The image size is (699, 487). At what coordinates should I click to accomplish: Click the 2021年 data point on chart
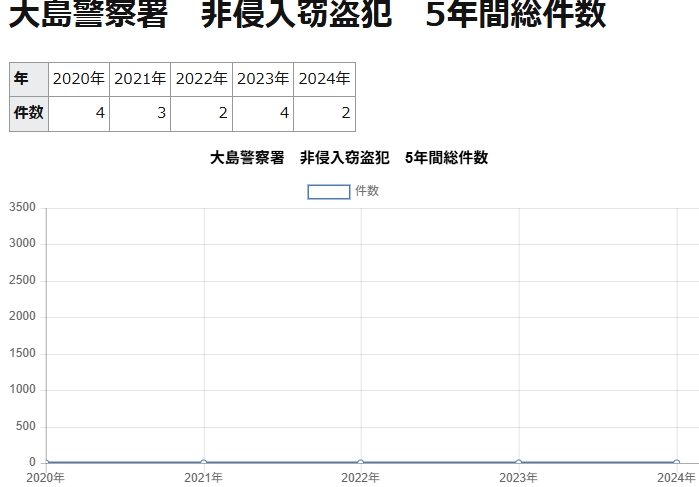204,463
